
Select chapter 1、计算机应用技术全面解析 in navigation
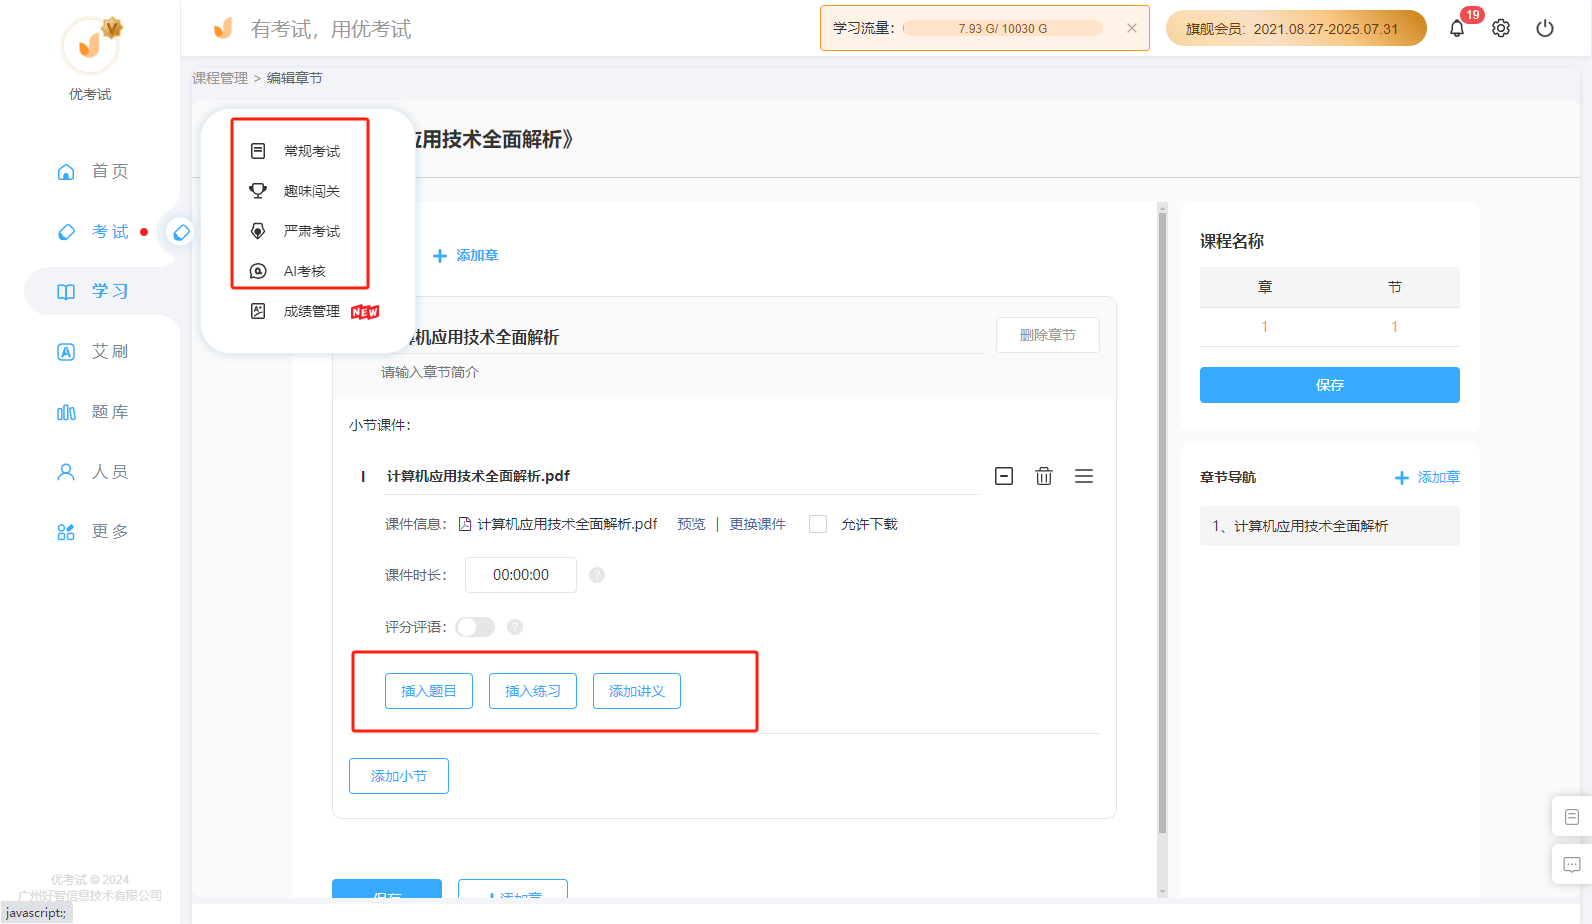click(1330, 526)
